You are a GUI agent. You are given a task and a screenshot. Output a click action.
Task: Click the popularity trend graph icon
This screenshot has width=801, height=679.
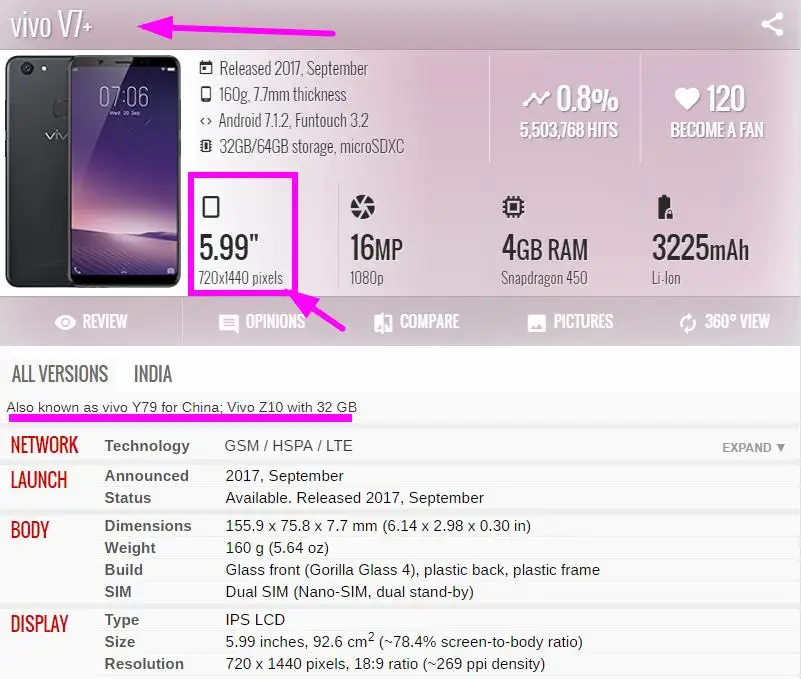(536, 98)
